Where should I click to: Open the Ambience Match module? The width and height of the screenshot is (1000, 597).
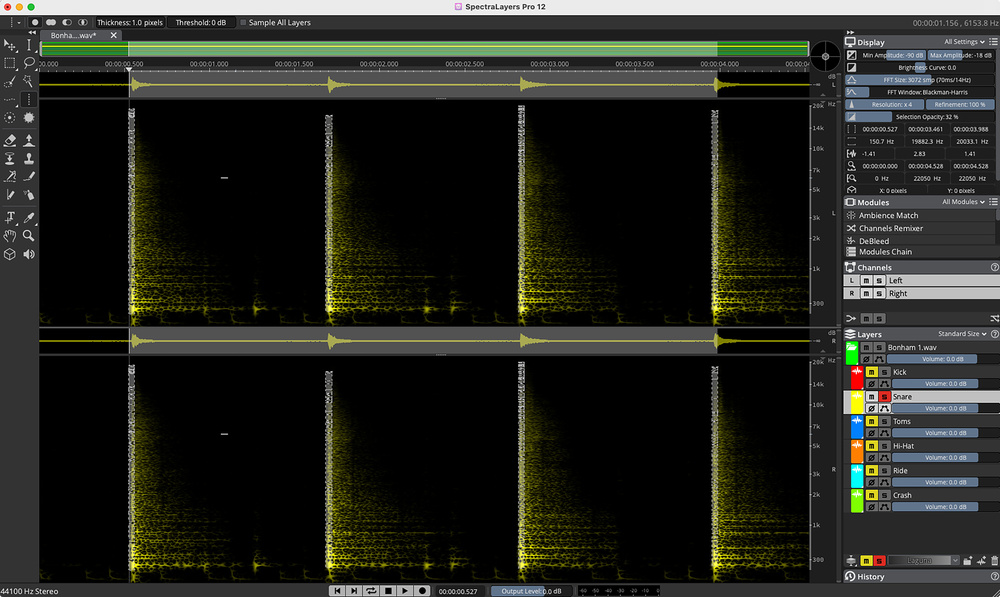pos(888,215)
